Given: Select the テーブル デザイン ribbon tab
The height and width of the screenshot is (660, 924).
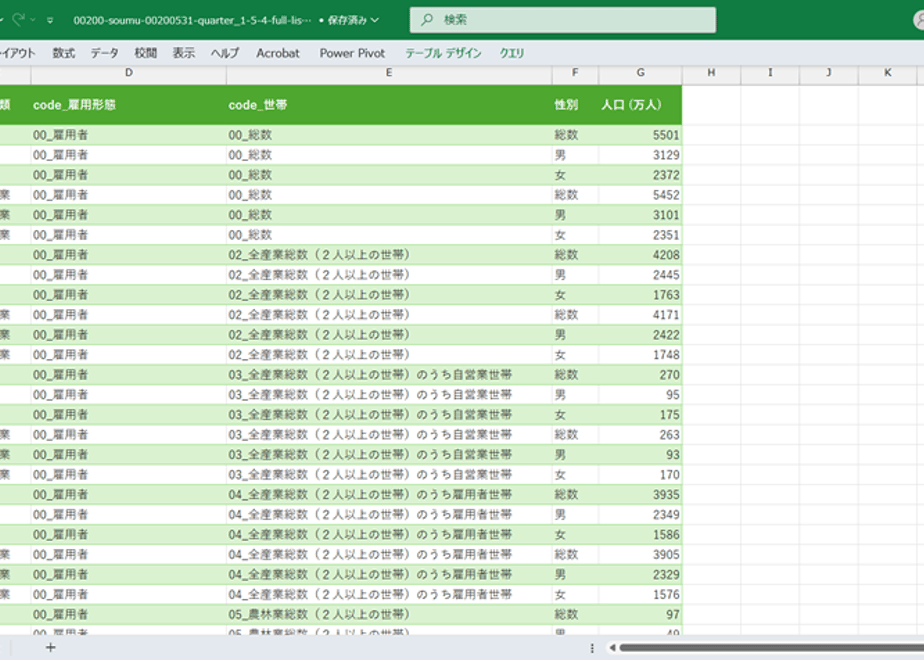Looking at the screenshot, I should coord(443,53).
